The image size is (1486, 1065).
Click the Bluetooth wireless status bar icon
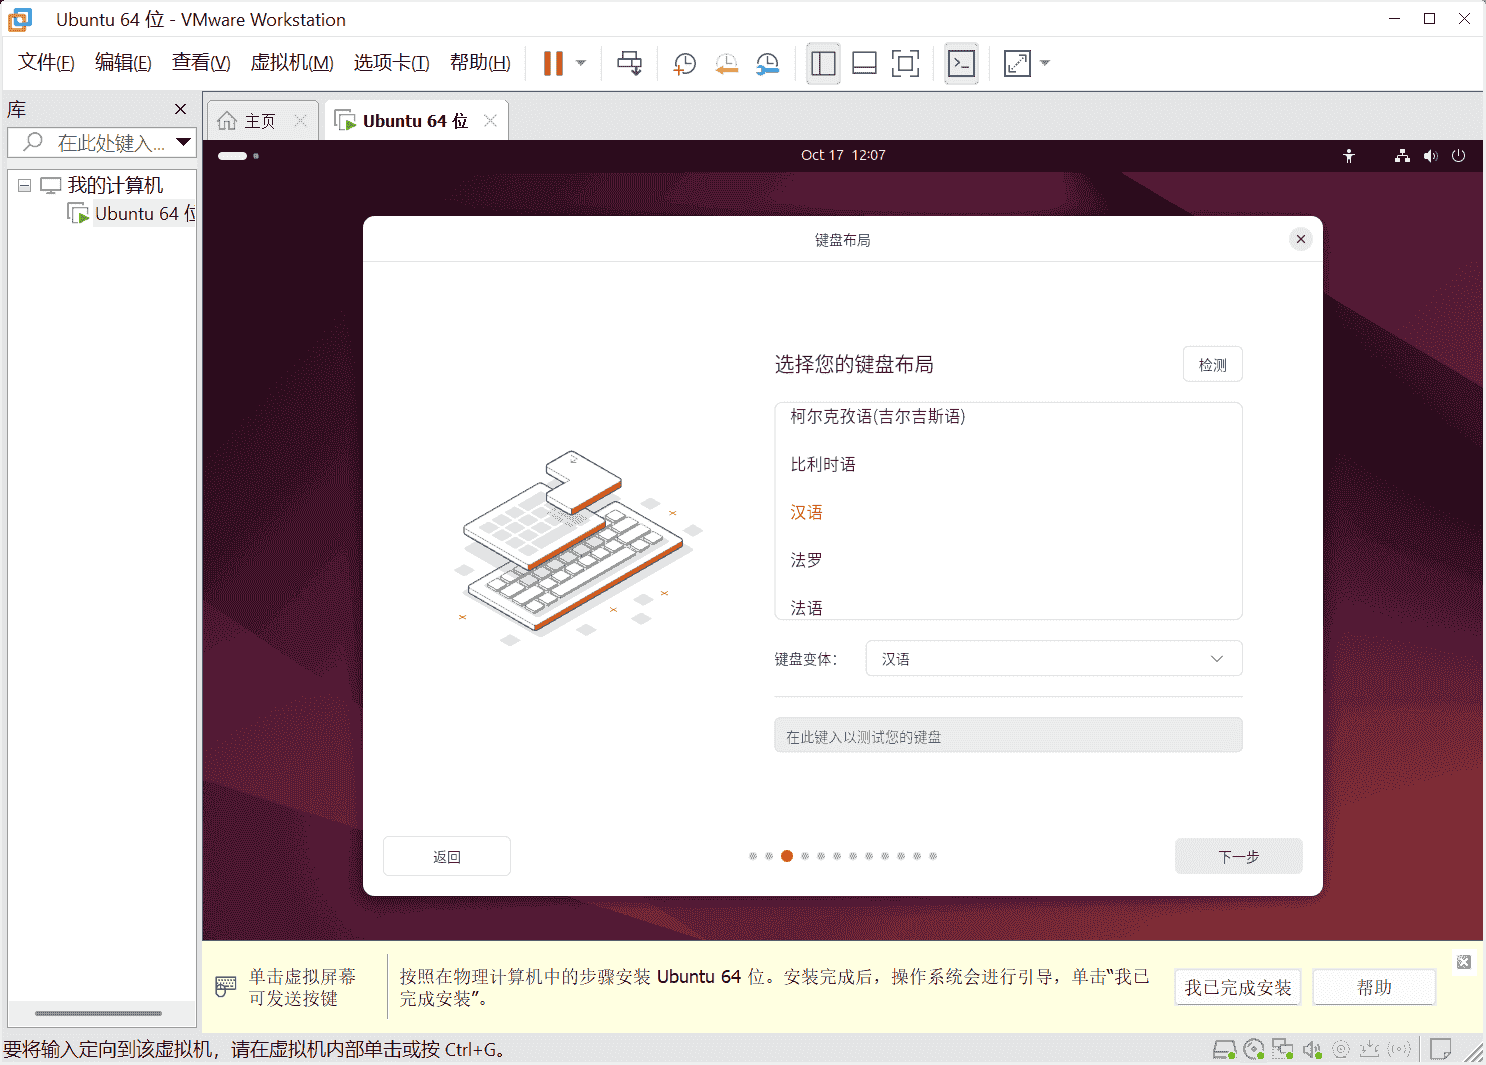[x=1400, y=1049]
